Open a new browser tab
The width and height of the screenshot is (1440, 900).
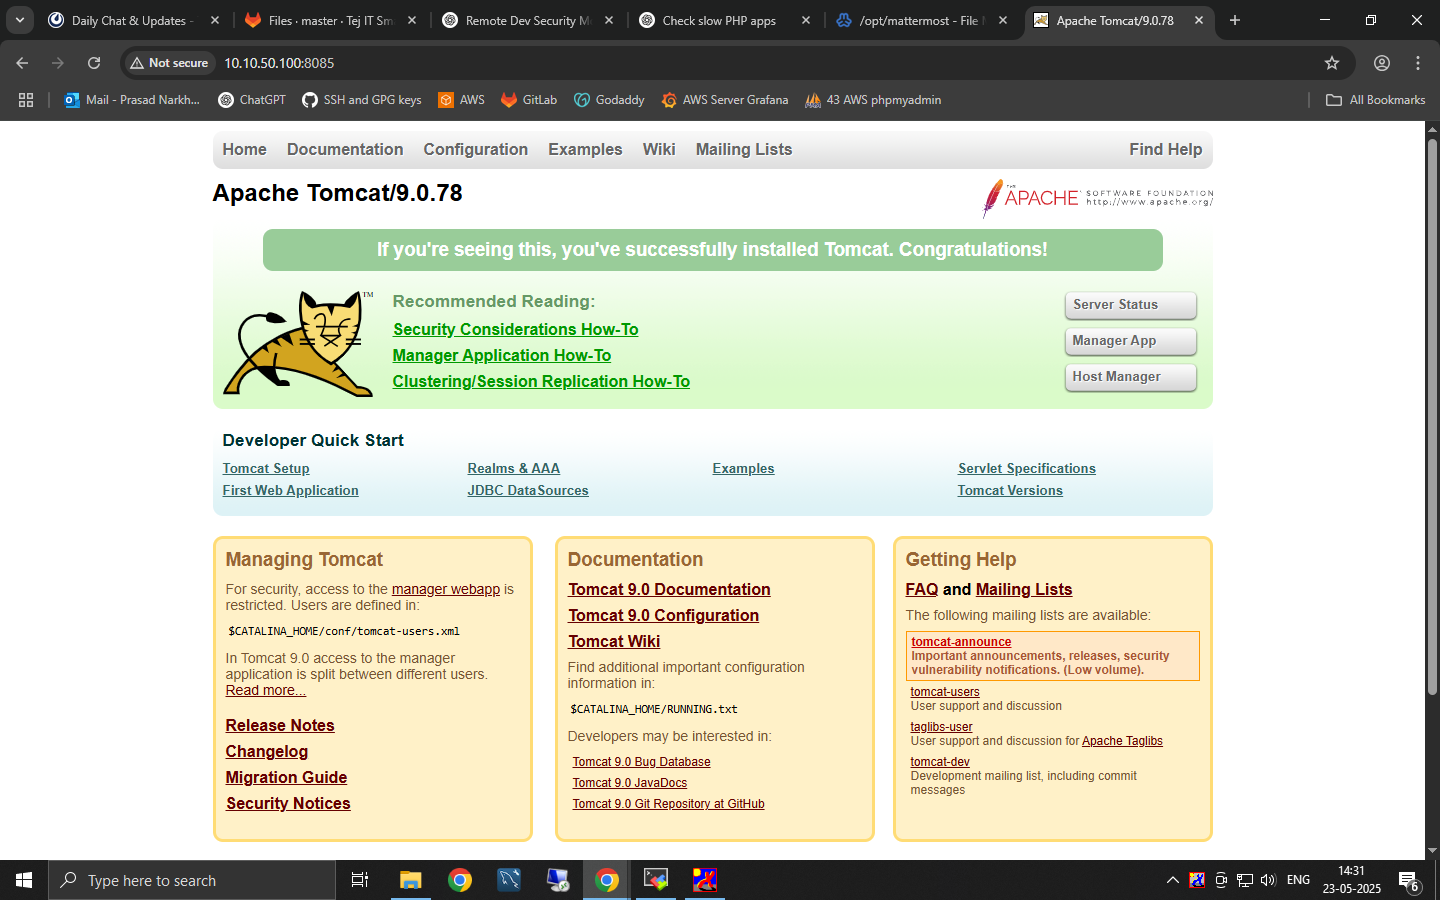coord(1235,20)
